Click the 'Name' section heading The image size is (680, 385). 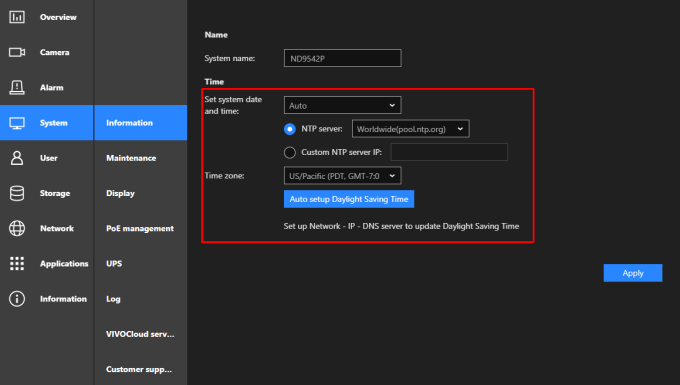point(216,35)
